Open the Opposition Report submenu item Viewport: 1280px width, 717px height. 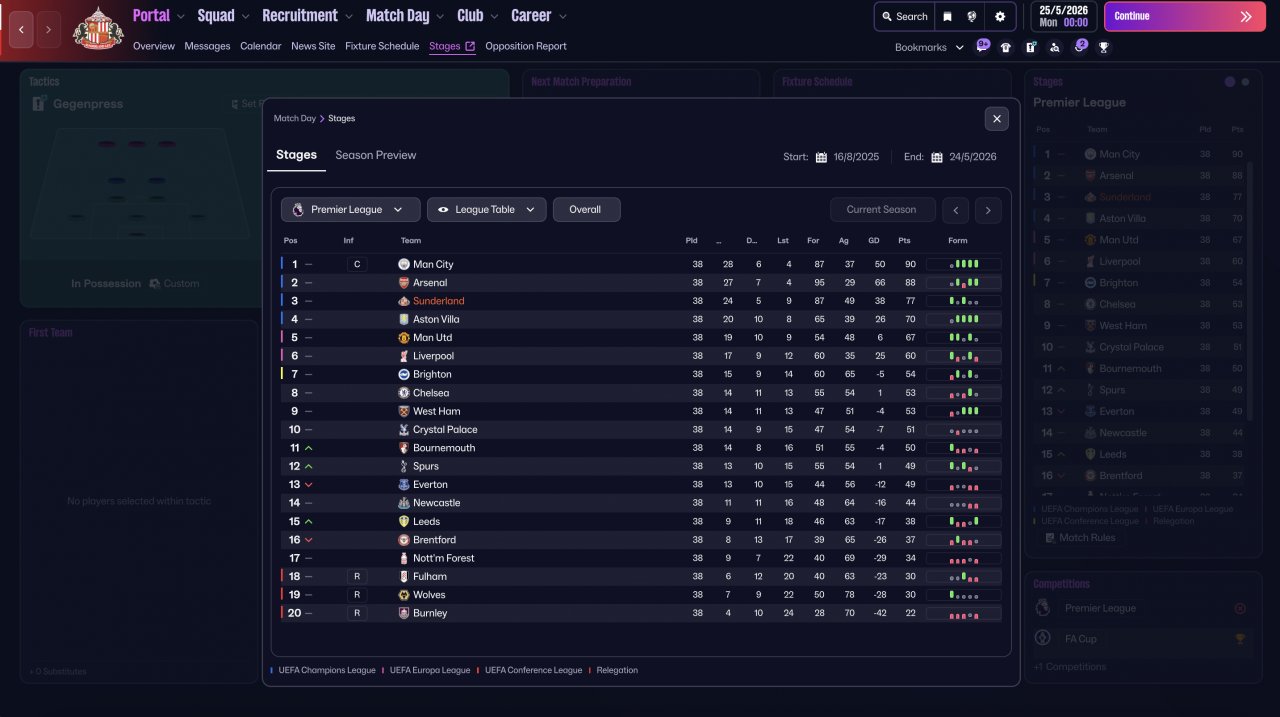click(x=526, y=46)
